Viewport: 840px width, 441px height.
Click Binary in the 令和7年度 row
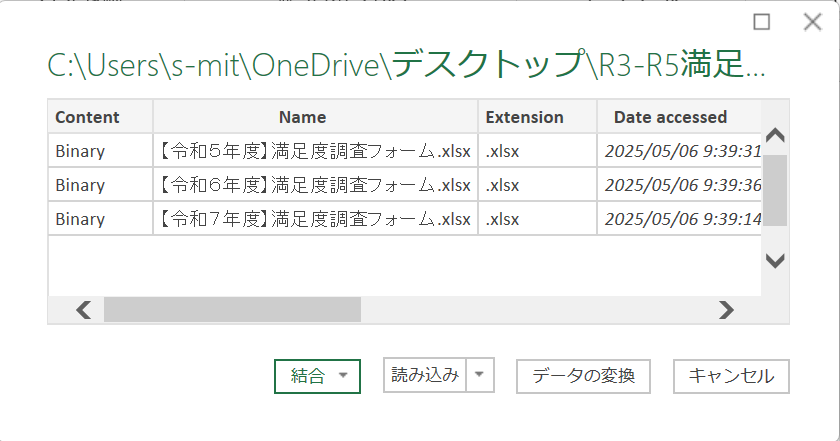(80, 218)
